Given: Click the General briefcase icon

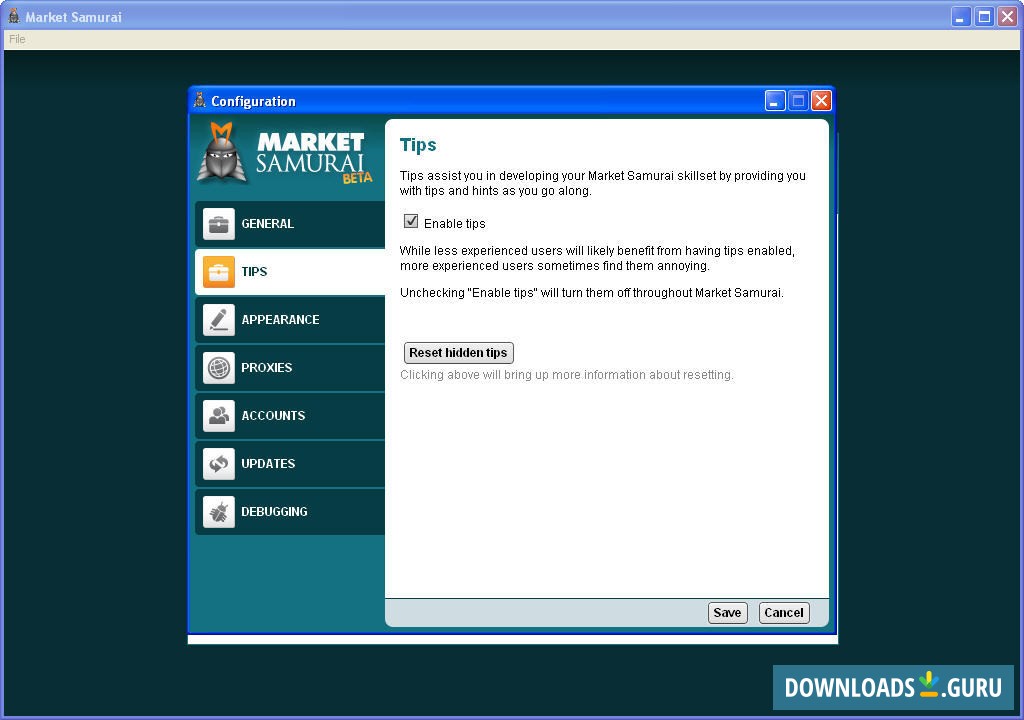Looking at the screenshot, I should click(x=219, y=224).
